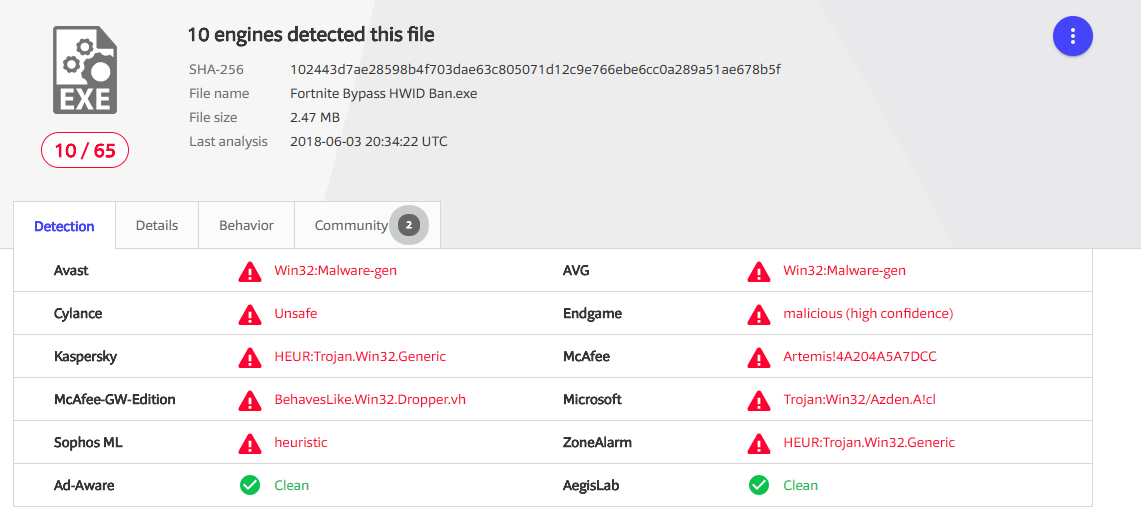Click the Ad-Aware engine name

click(84, 485)
